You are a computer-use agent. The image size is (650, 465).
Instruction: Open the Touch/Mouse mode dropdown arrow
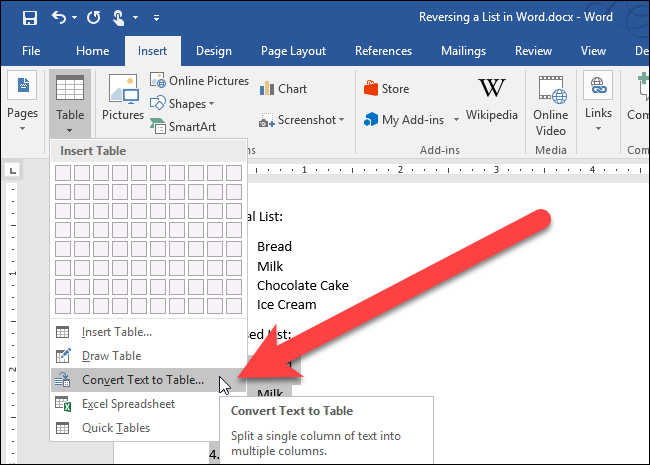point(136,17)
